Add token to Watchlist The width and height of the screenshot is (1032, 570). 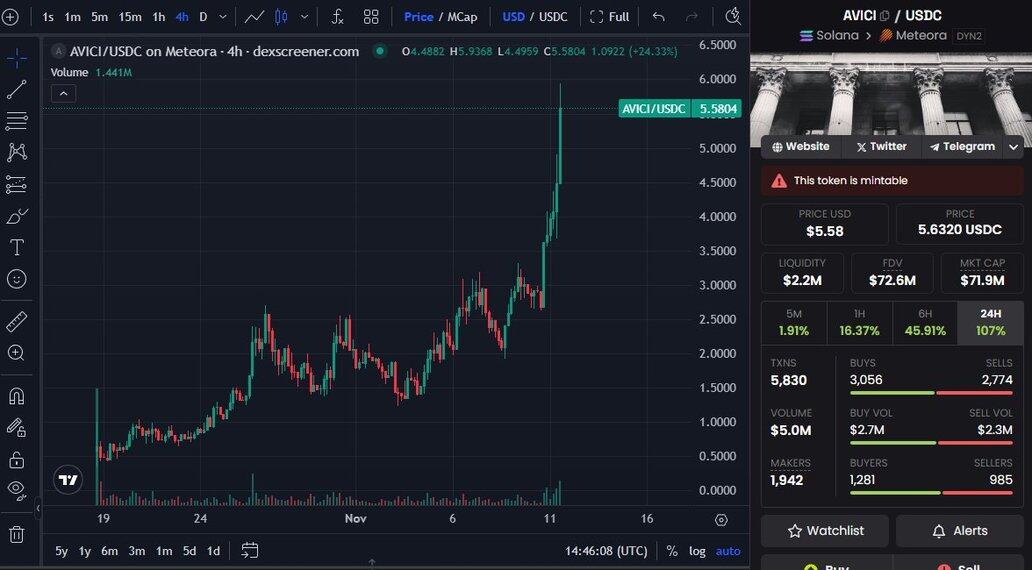click(824, 531)
